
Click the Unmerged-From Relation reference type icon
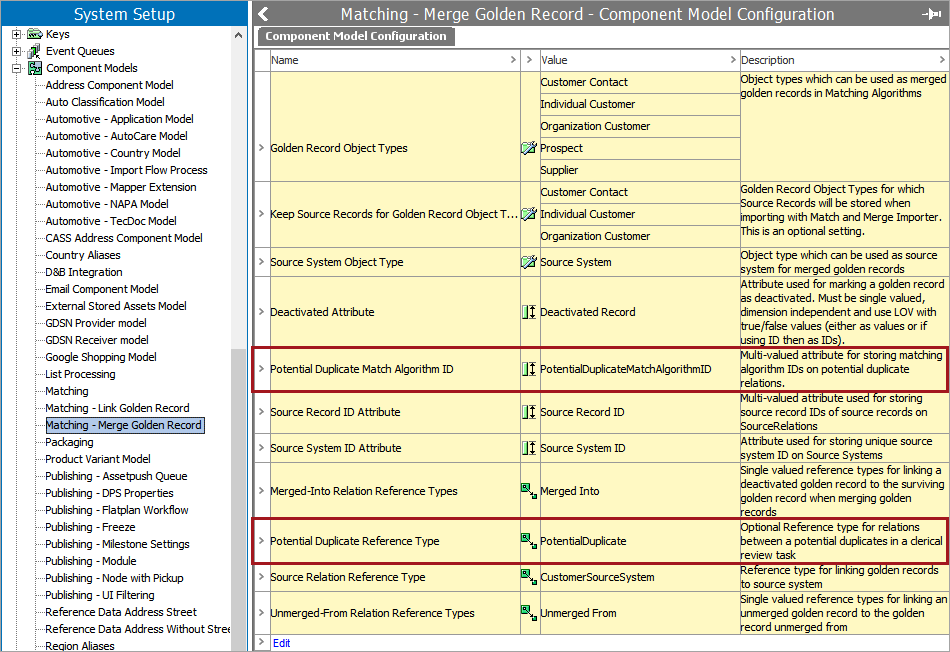click(529, 613)
